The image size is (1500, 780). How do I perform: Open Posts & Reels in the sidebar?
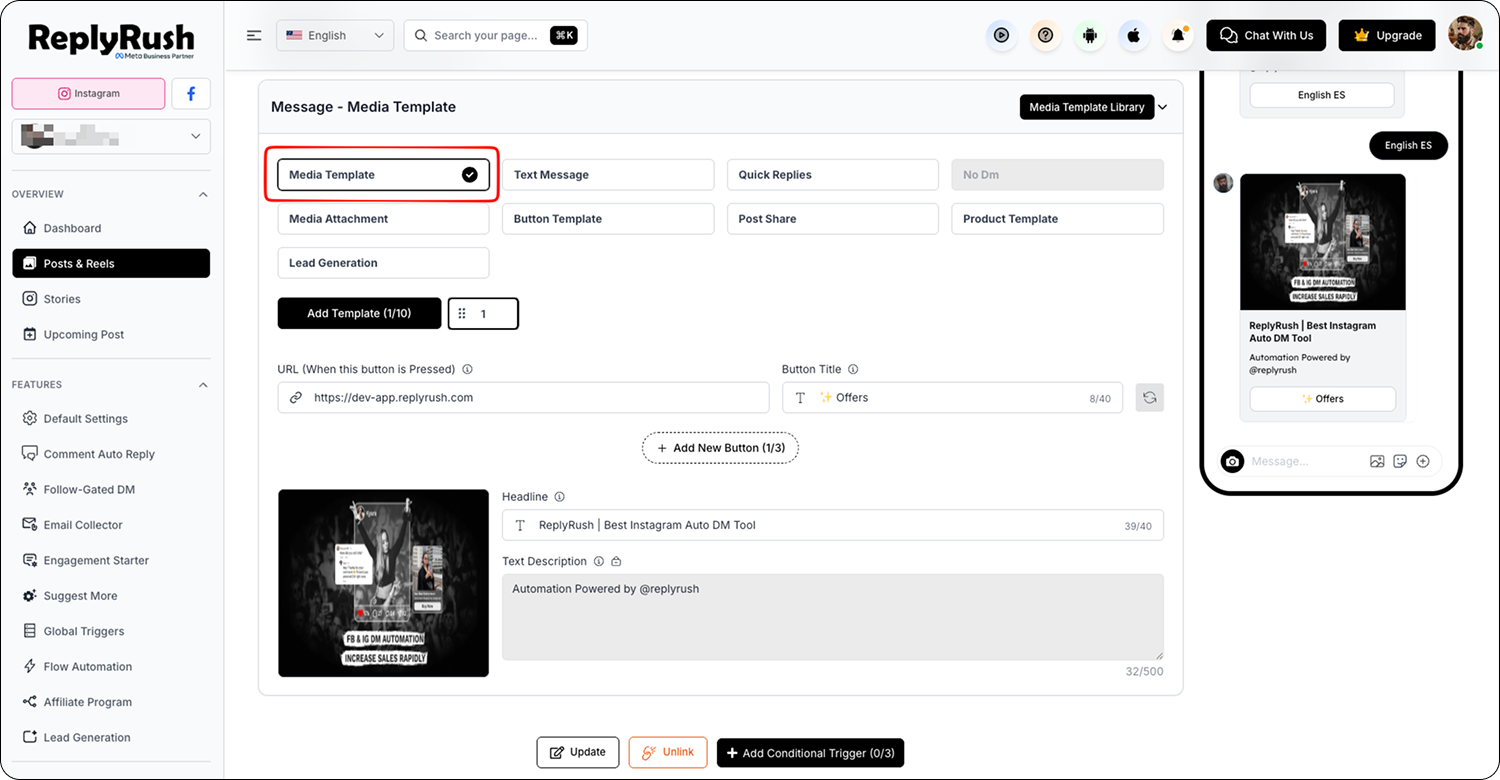pos(111,264)
